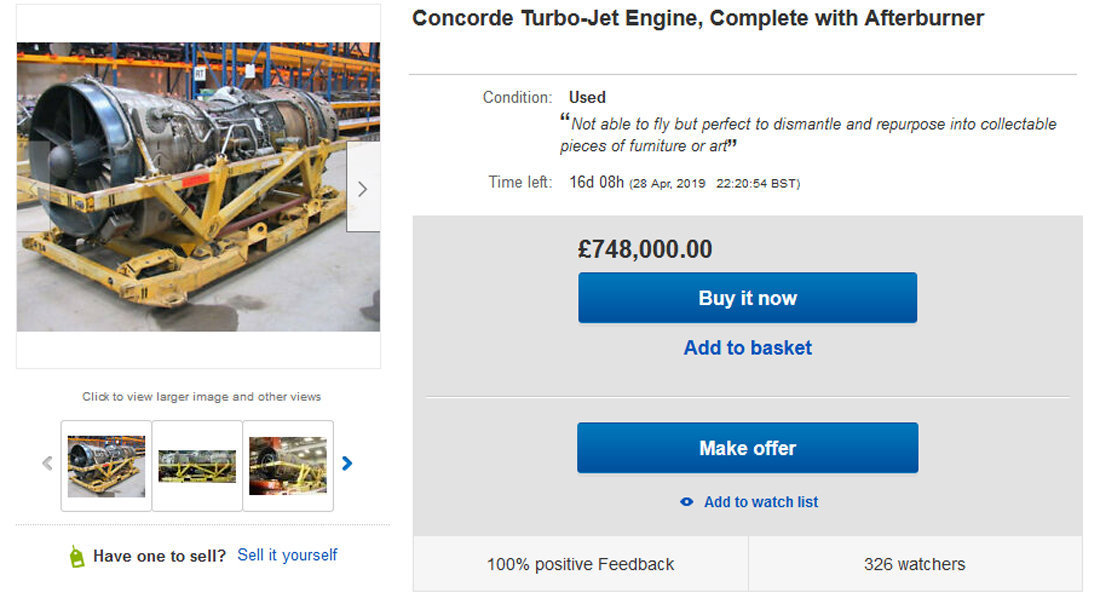The width and height of the screenshot is (1100, 603).
Task: Click the 100% positive Feedback cell
Action: [580, 564]
